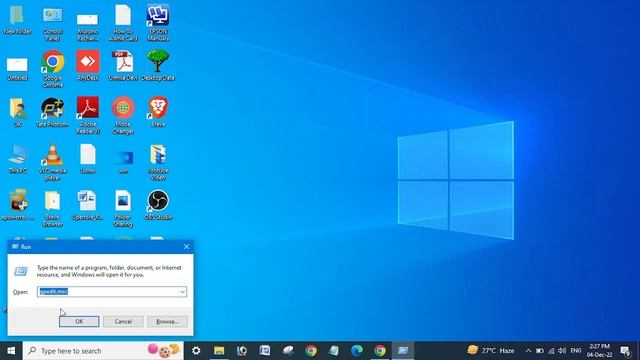The width and height of the screenshot is (640, 360).
Task: Click the Browse... button in Run
Action: click(167, 321)
